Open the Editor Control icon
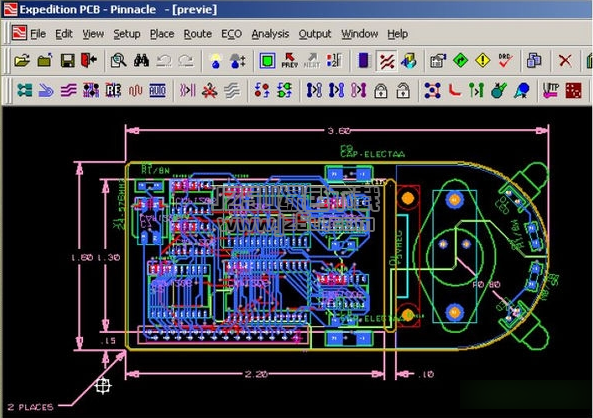Viewport: 593px width, 418px height. click(438, 61)
